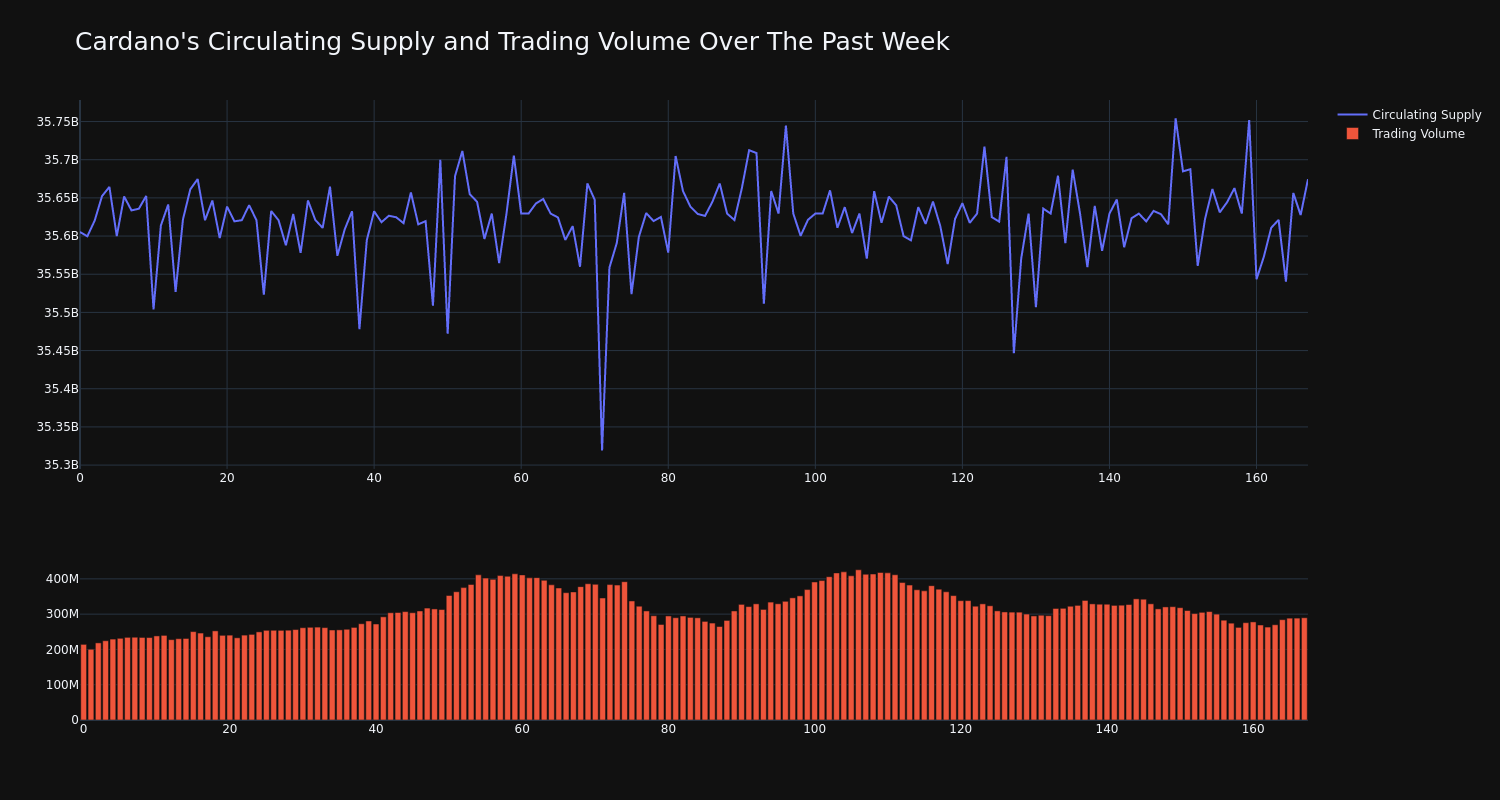Click the 35.6B y-axis label
This screenshot has height=800, width=1500.
(x=61, y=236)
